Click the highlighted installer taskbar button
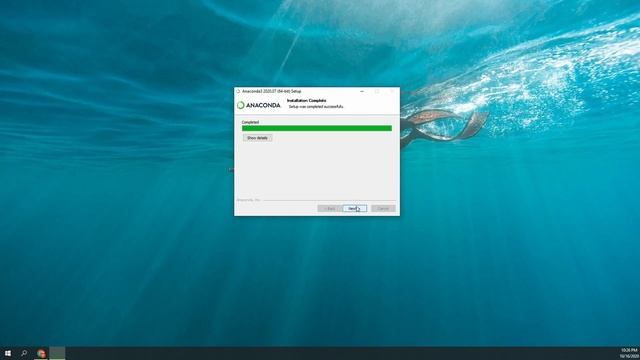 tap(57, 353)
